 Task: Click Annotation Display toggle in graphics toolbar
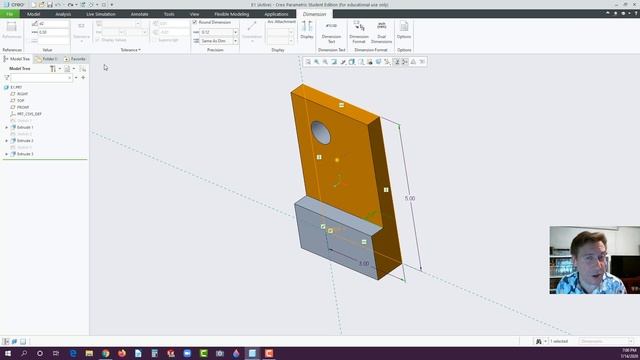point(396,62)
